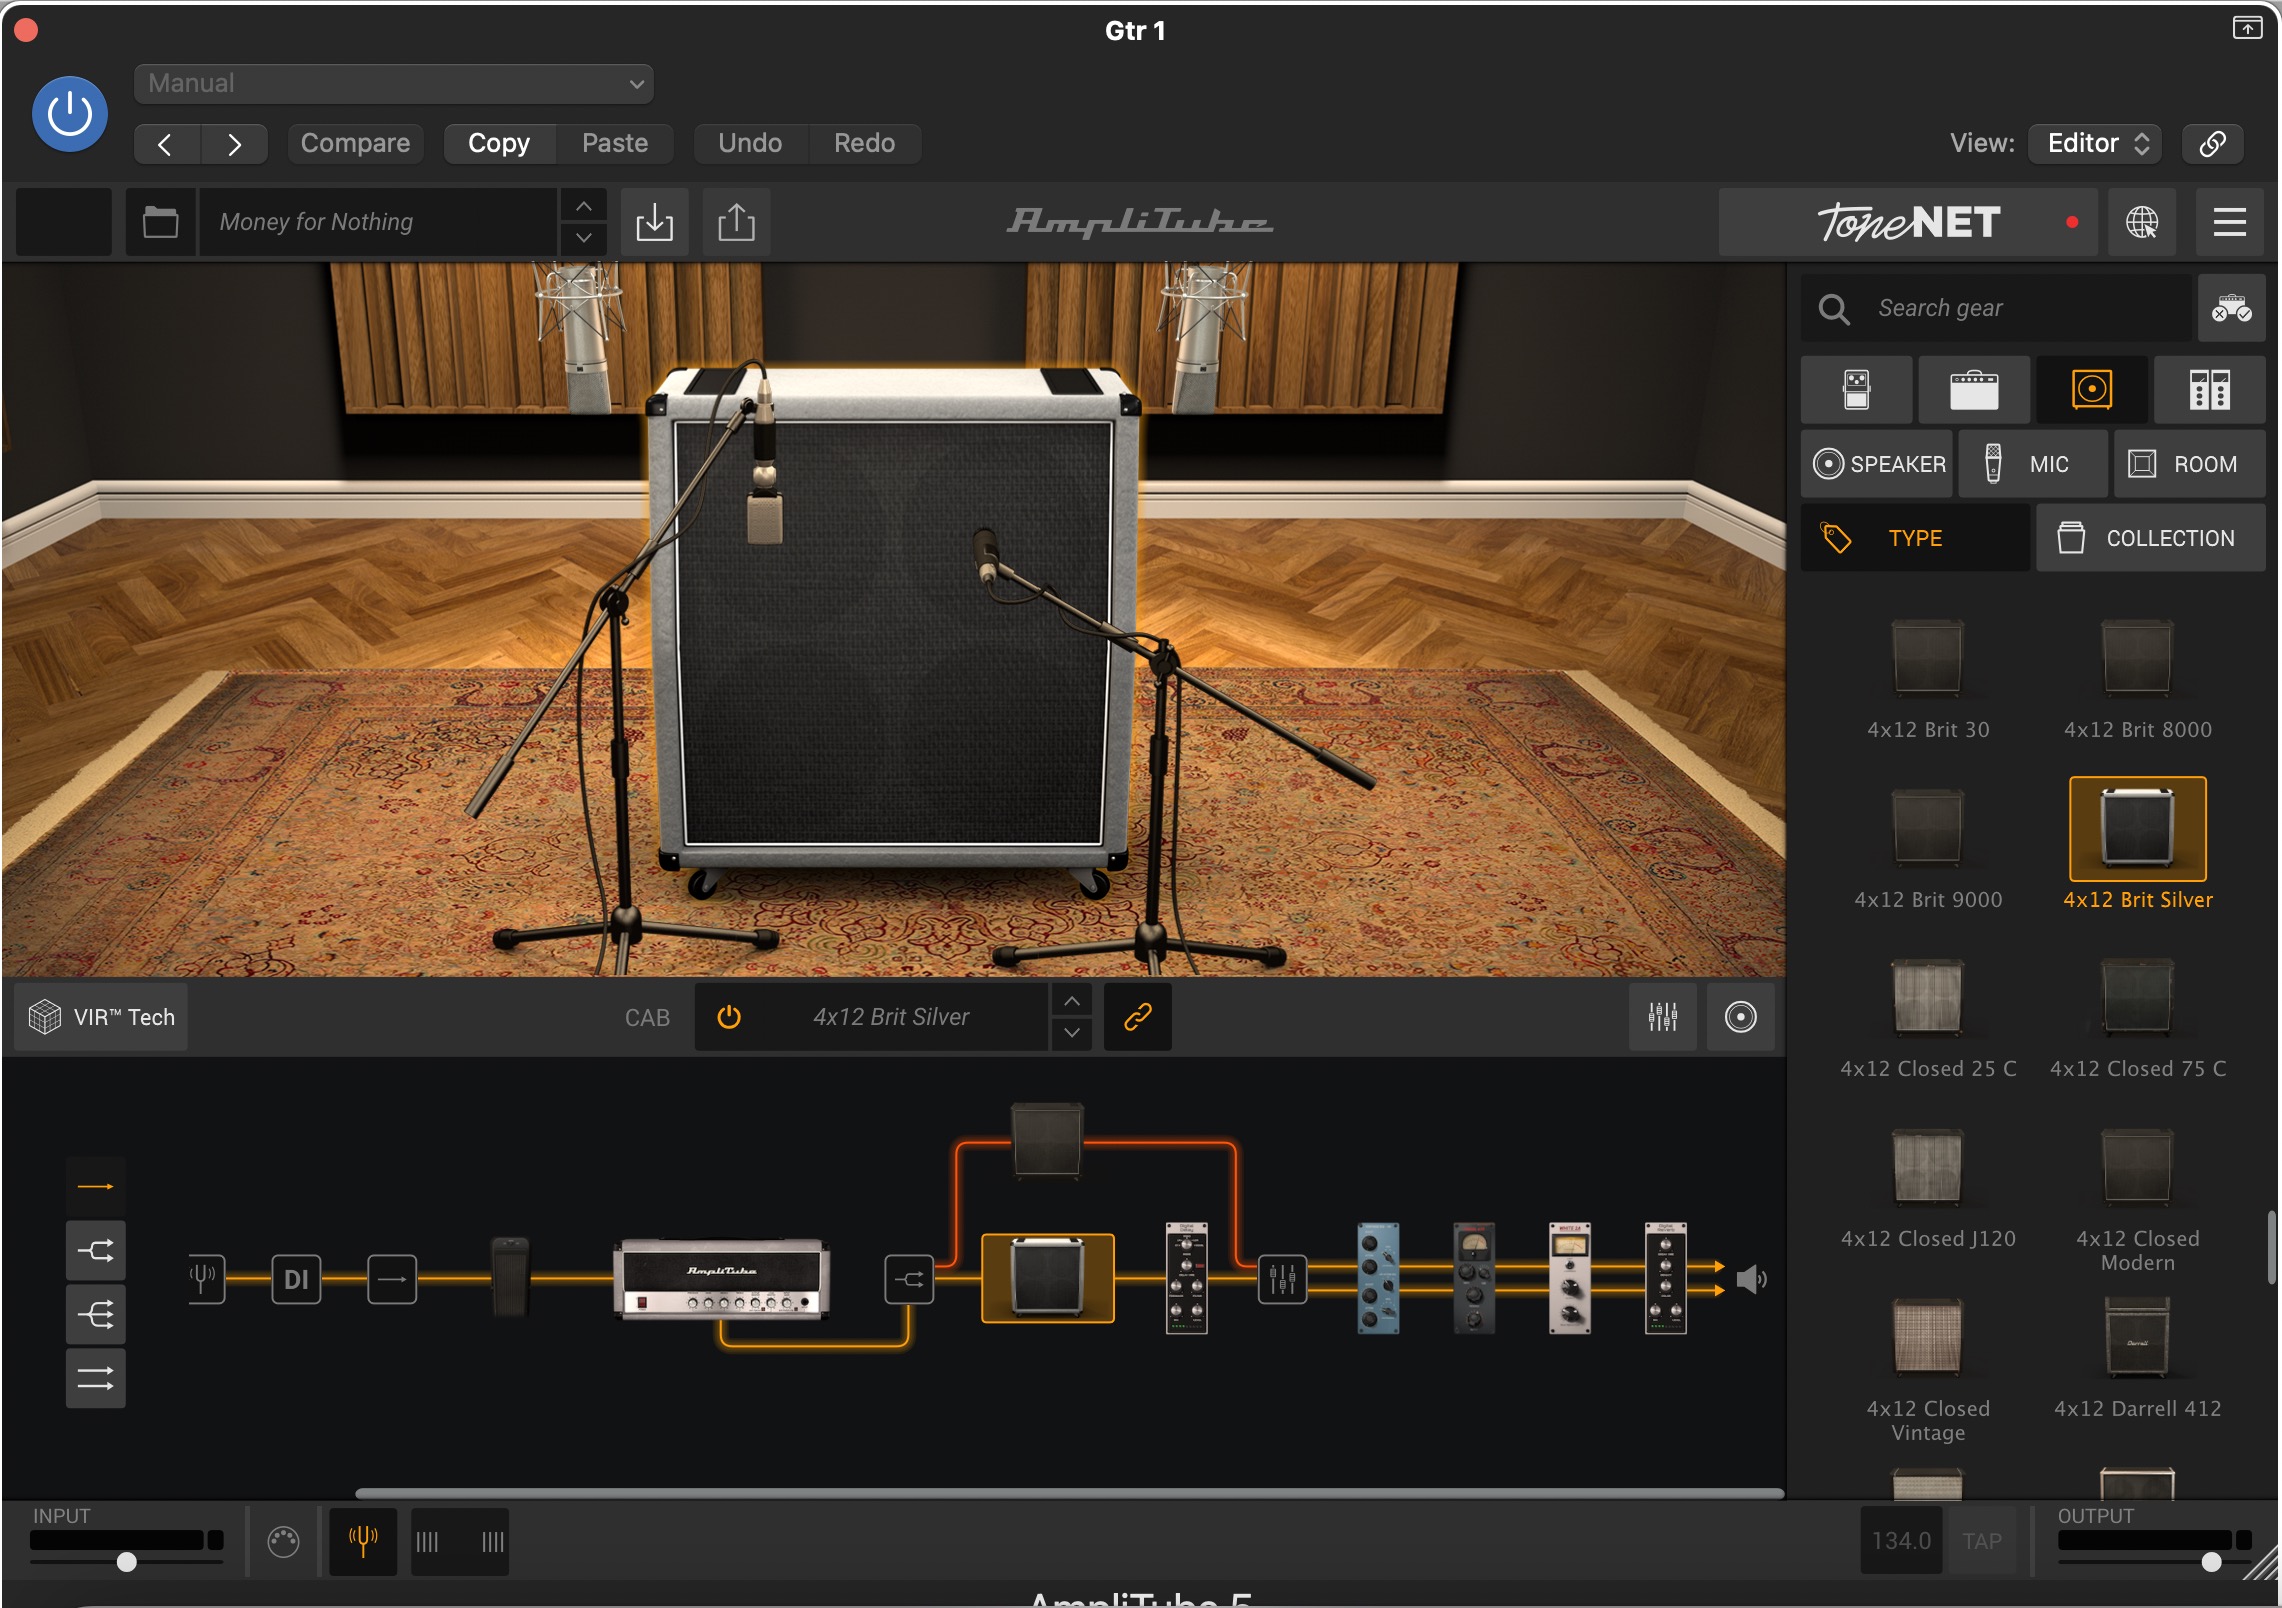
Task: Click the Redo button
Action: click(x=864, y=143)
